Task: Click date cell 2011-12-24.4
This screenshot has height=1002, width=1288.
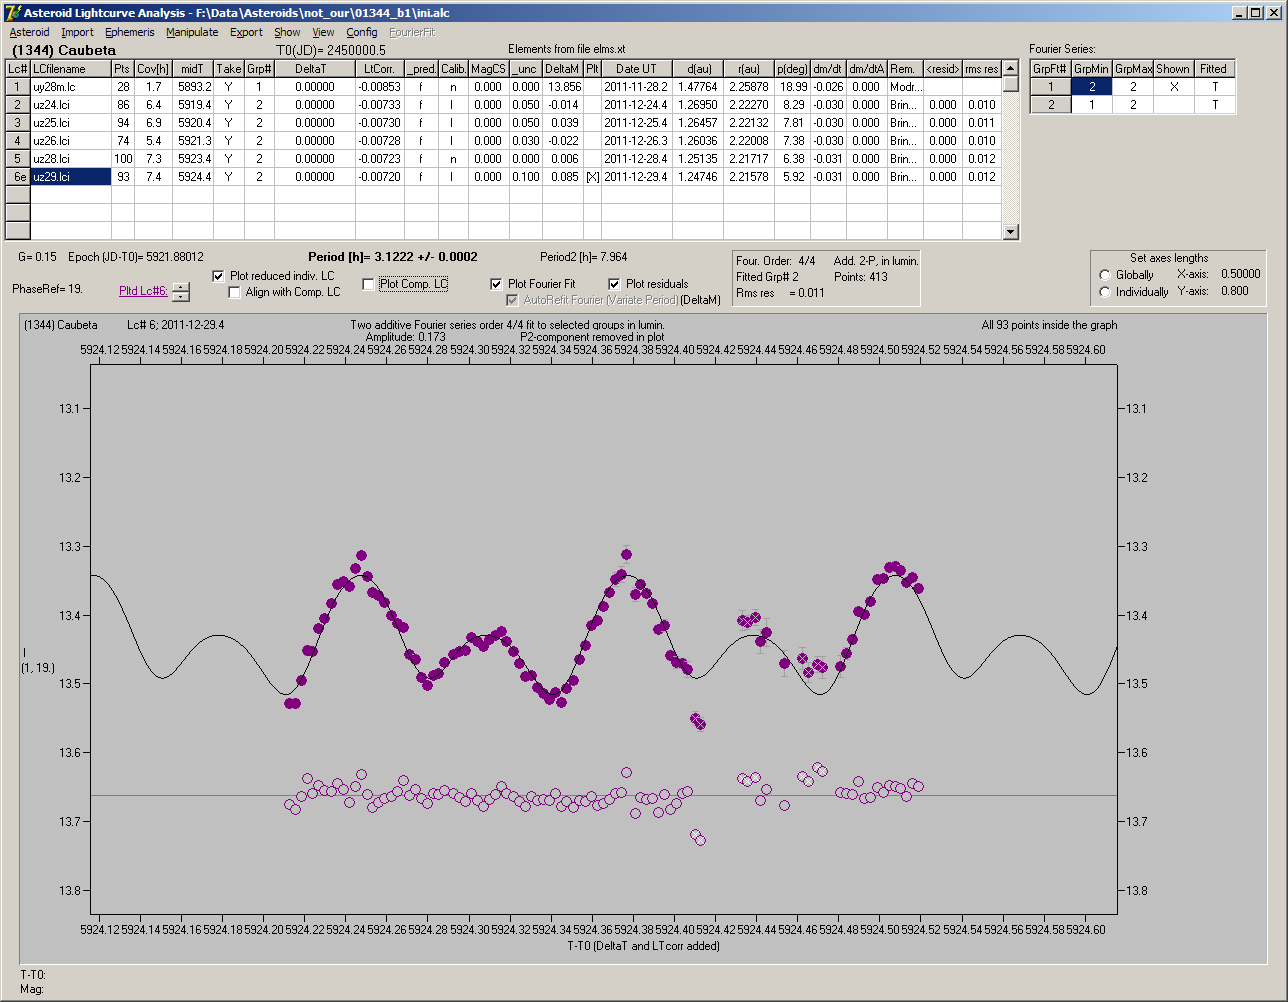Action: [636, 104]
